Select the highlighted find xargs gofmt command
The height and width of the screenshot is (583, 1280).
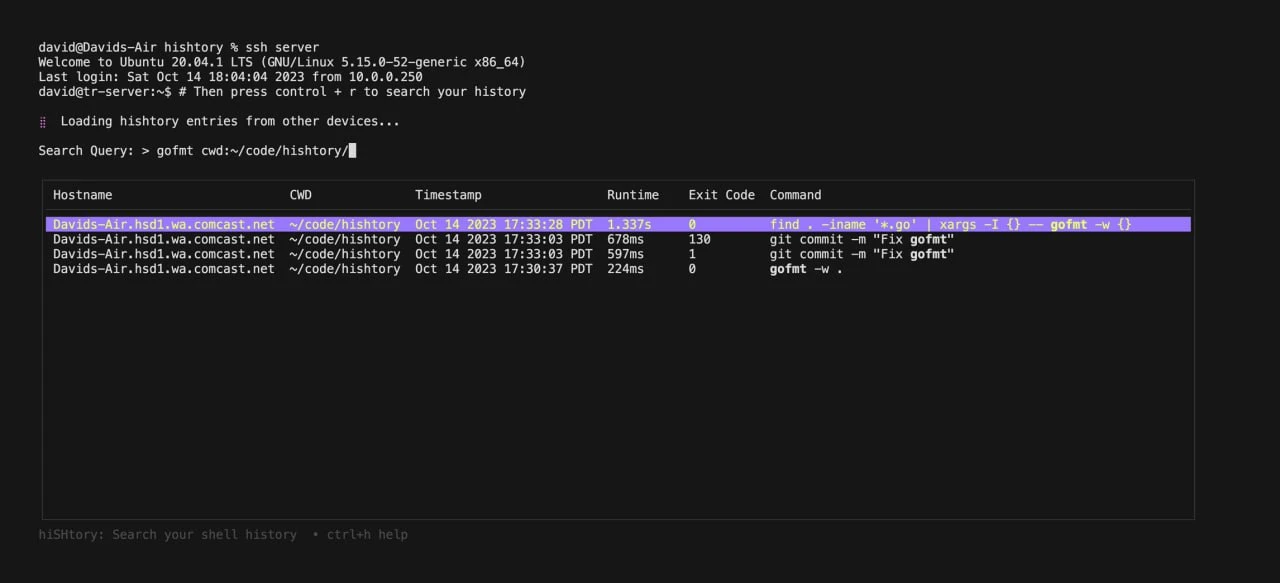pyautogui.click(x=950, y=225)
